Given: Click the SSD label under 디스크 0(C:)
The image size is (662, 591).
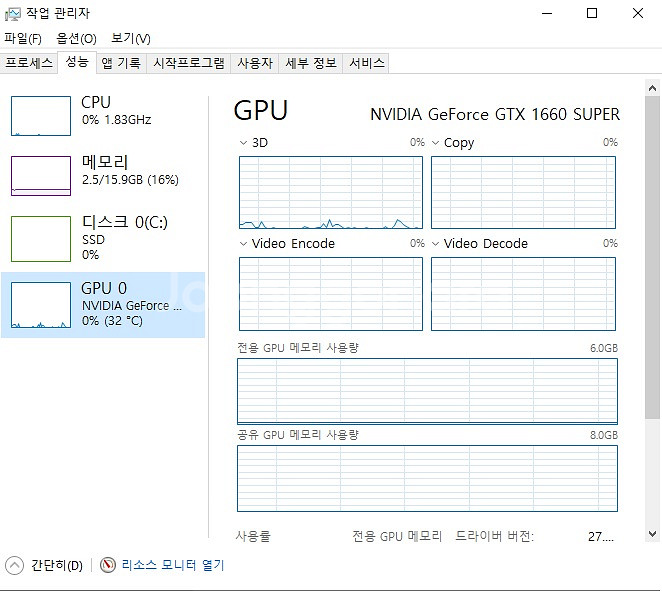Looking at the screenshot, I should click(93, 240).
